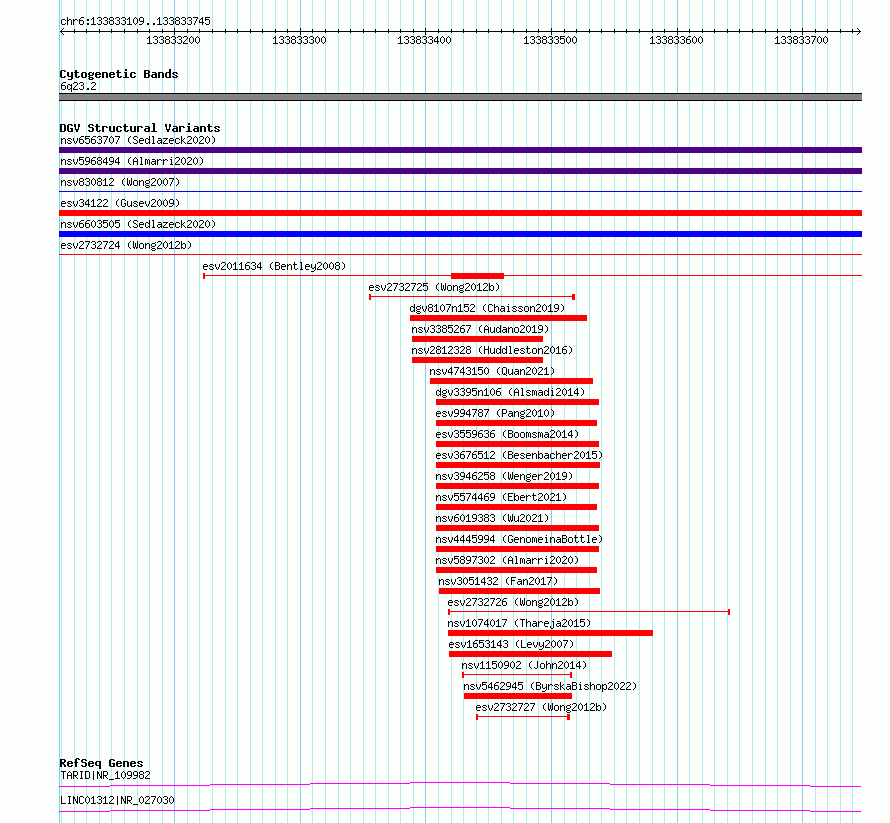Image resolution: width=890 pixels, height=823 pixels.
Task: Select nsv4743150 (Quan2021) label
Action: [492, 371]
